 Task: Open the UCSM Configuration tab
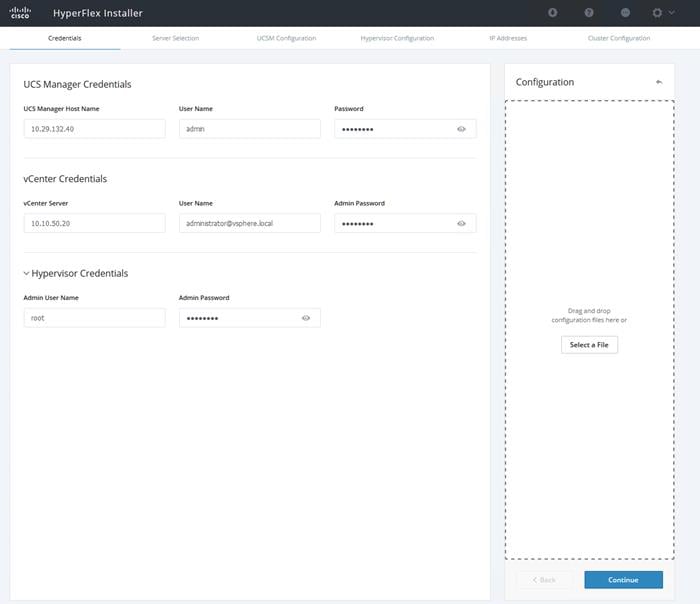point(286,38)
